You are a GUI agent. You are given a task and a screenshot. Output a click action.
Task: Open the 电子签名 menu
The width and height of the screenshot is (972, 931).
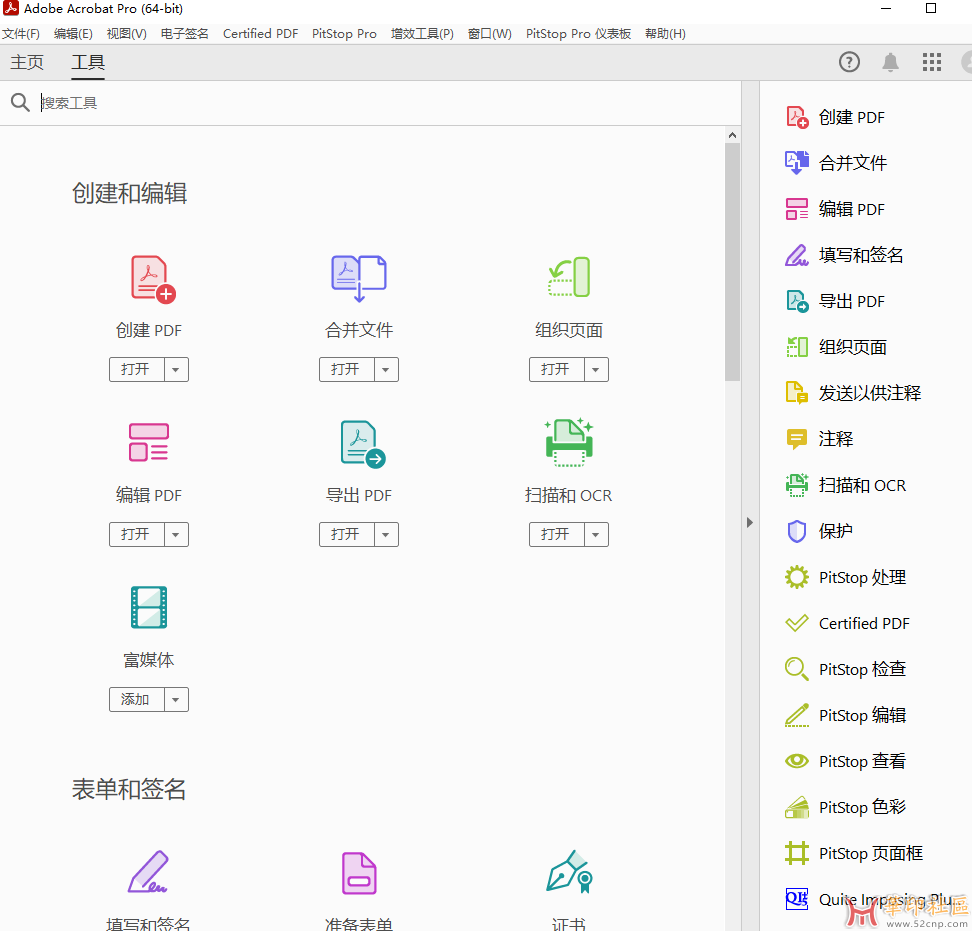pyautogui.click(x=184, y=33)
